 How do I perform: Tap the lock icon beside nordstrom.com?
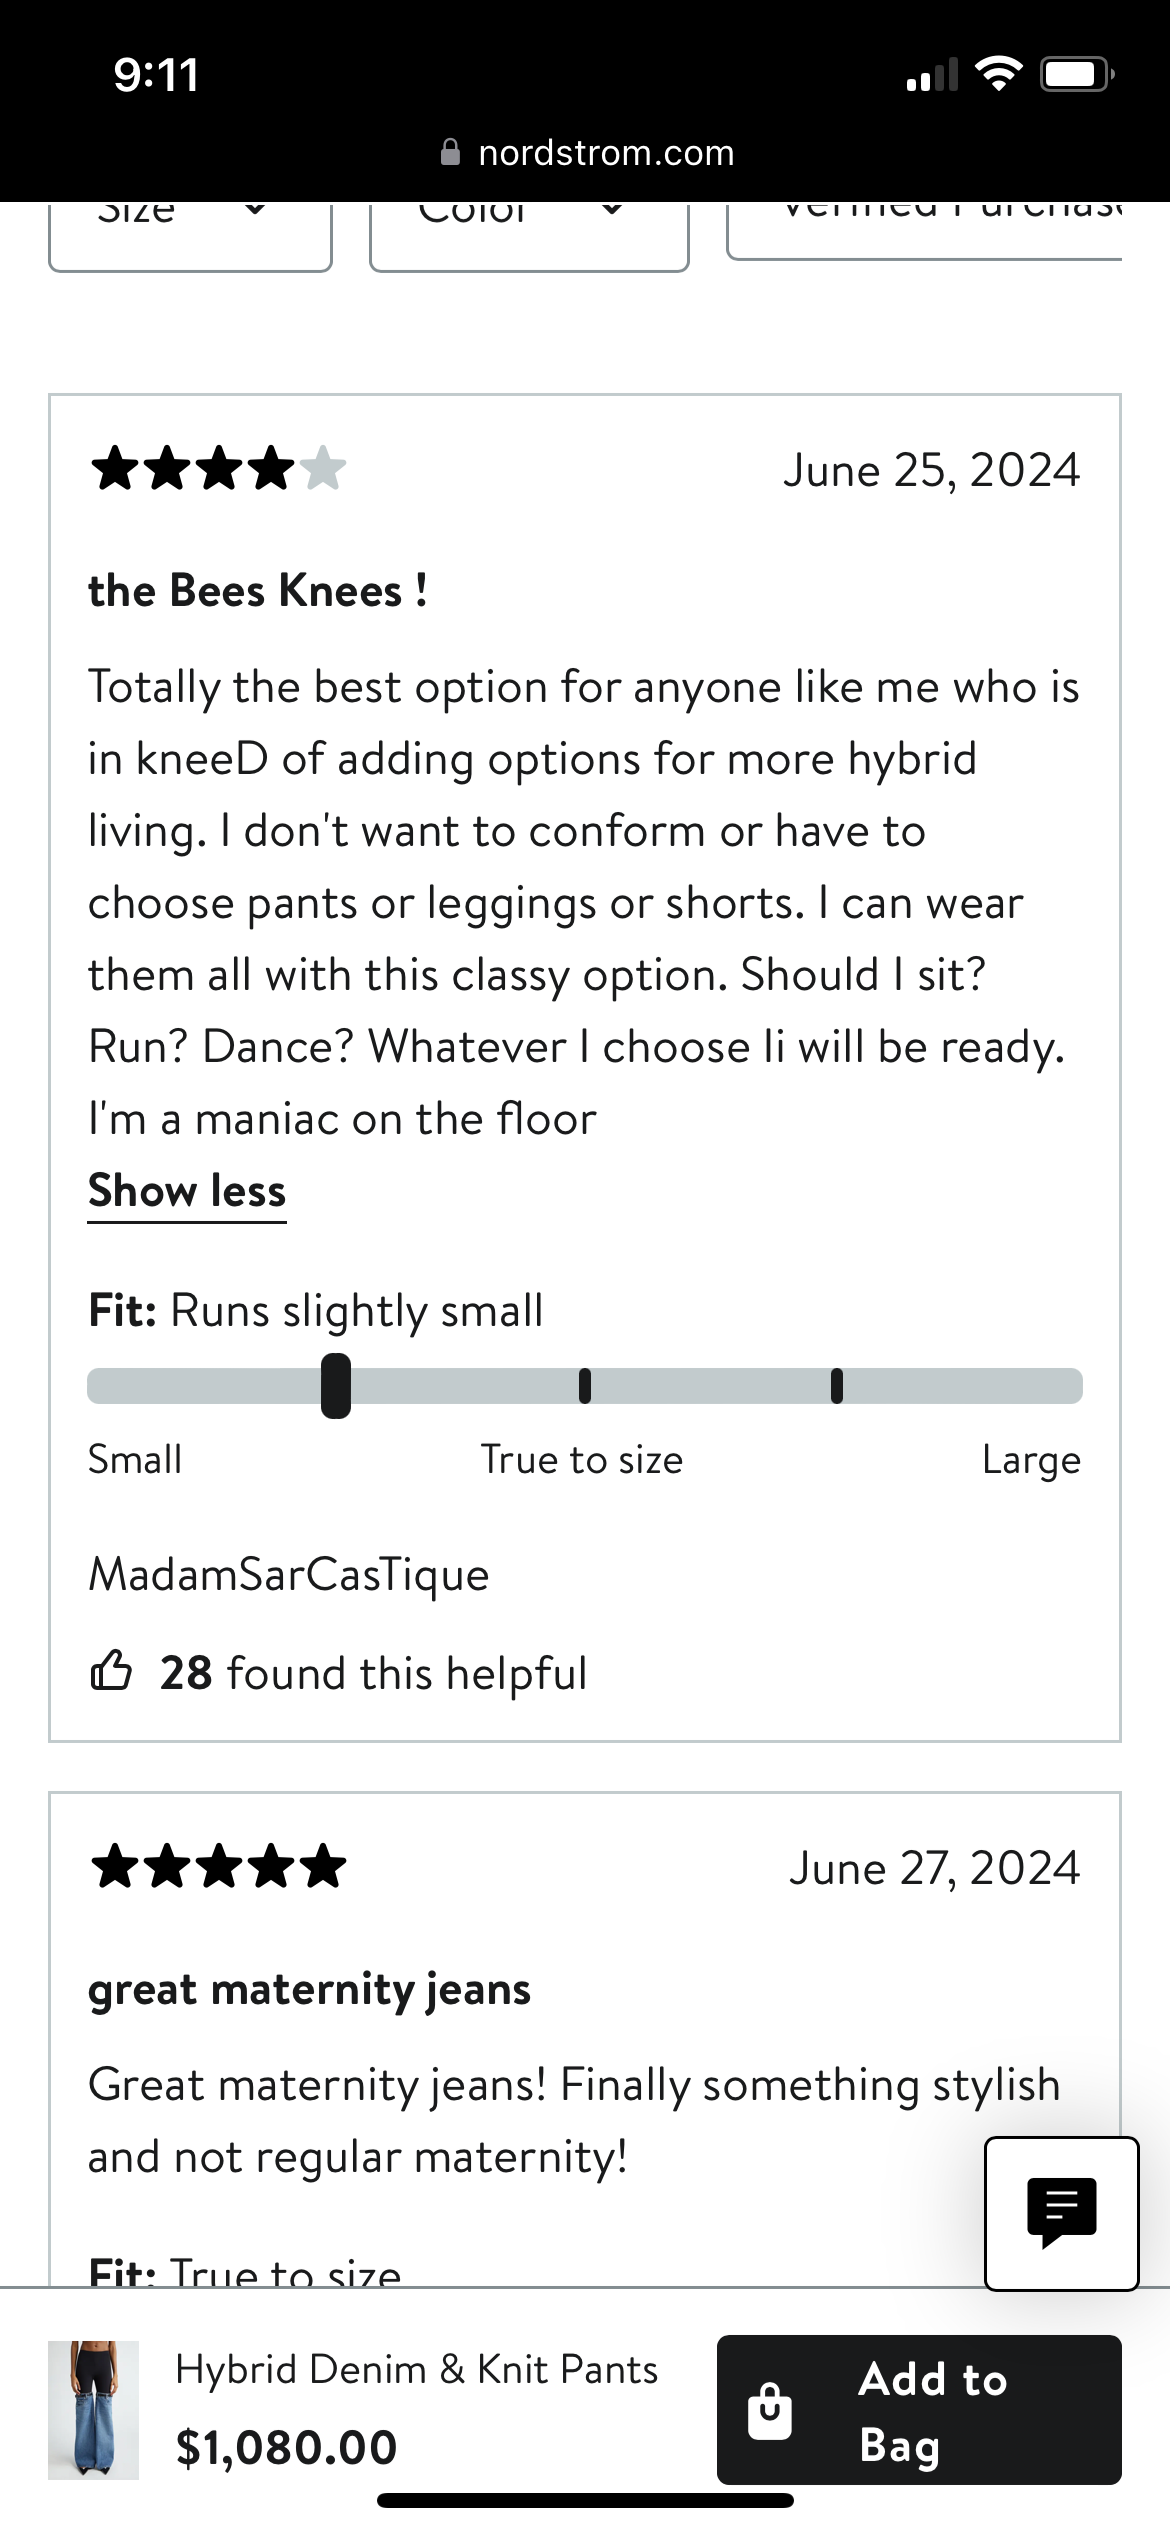coord(450,152)
